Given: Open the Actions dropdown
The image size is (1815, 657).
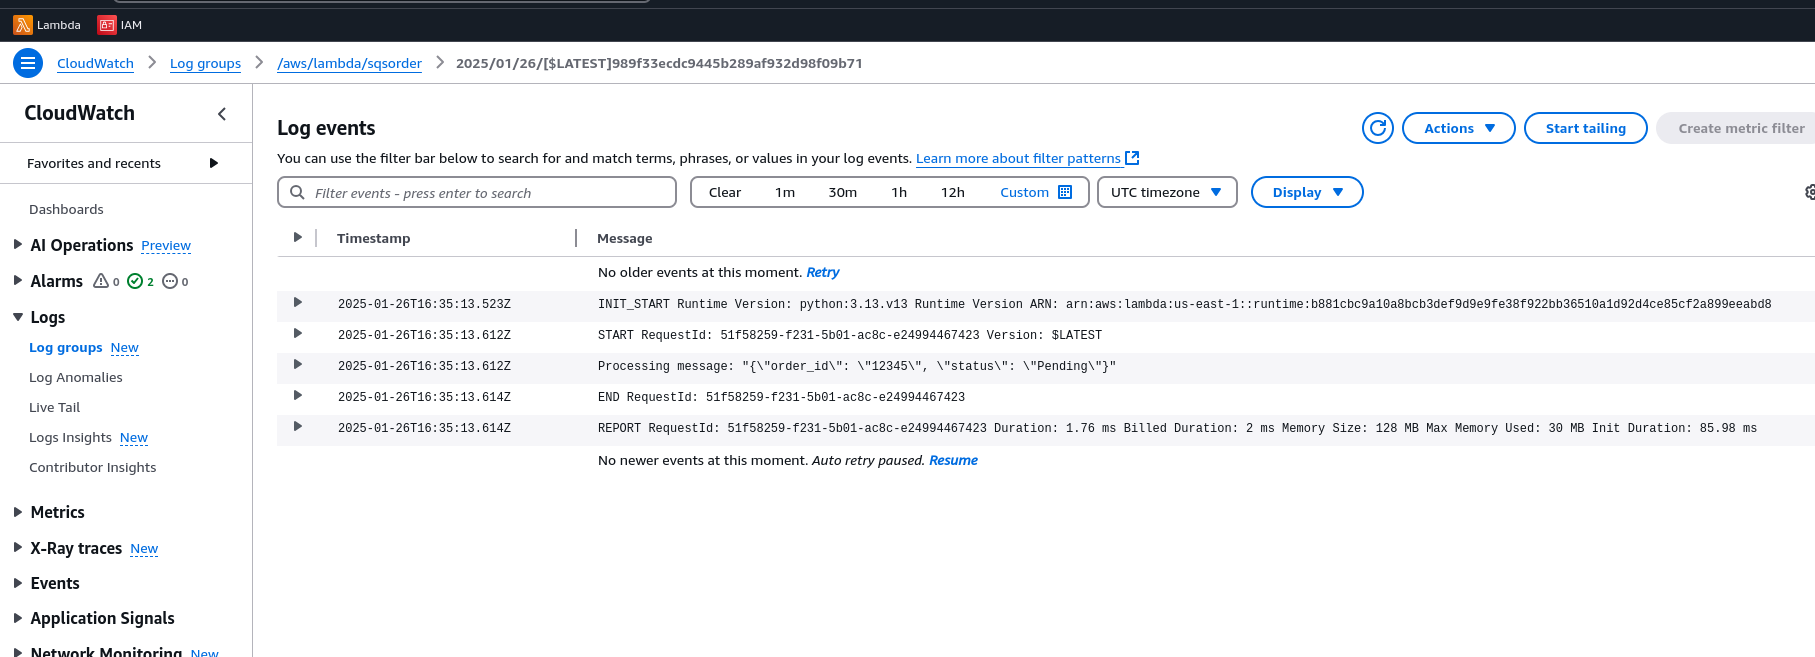Looking at the screenshot, I should pos(1459,128).
